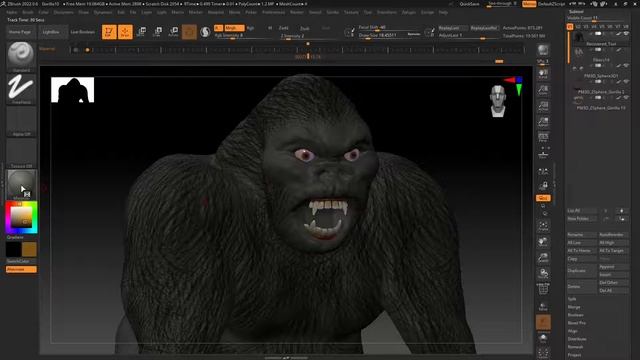Expand the Bevel Pro section
The height and width of the screenshot is (360, 640).
pos(577,323)
